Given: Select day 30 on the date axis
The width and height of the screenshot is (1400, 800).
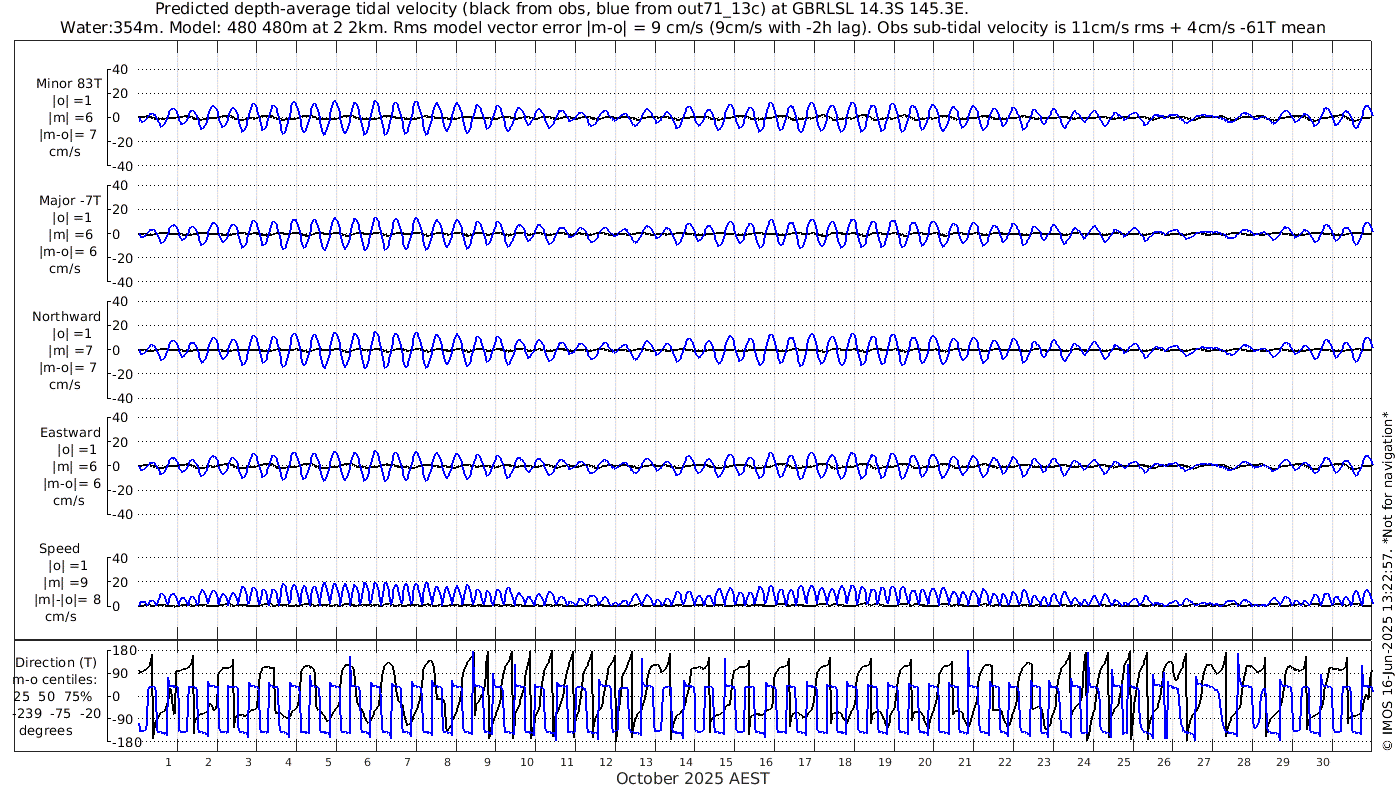Looking at the screenshot, I should pyautogui.click(x=1322, y=762).
